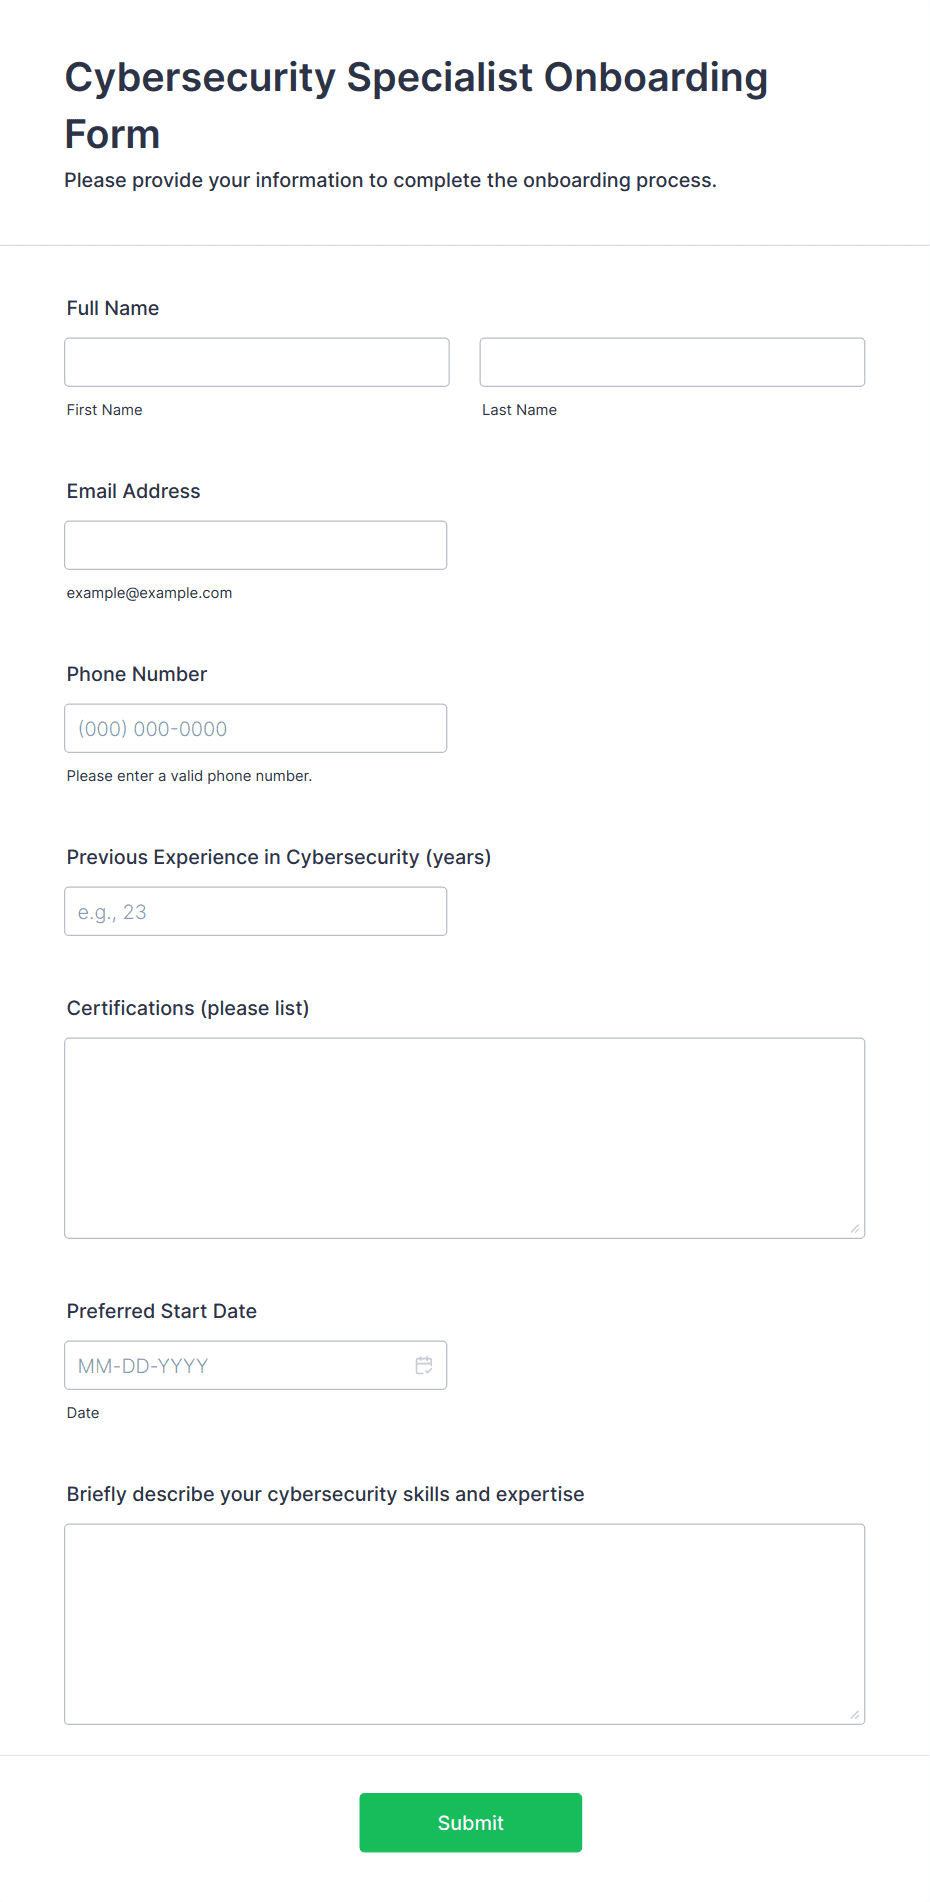Screen dimensions: 930x1902
Task: Submit the onboarding form
Action: click(x=471, y=1822)
